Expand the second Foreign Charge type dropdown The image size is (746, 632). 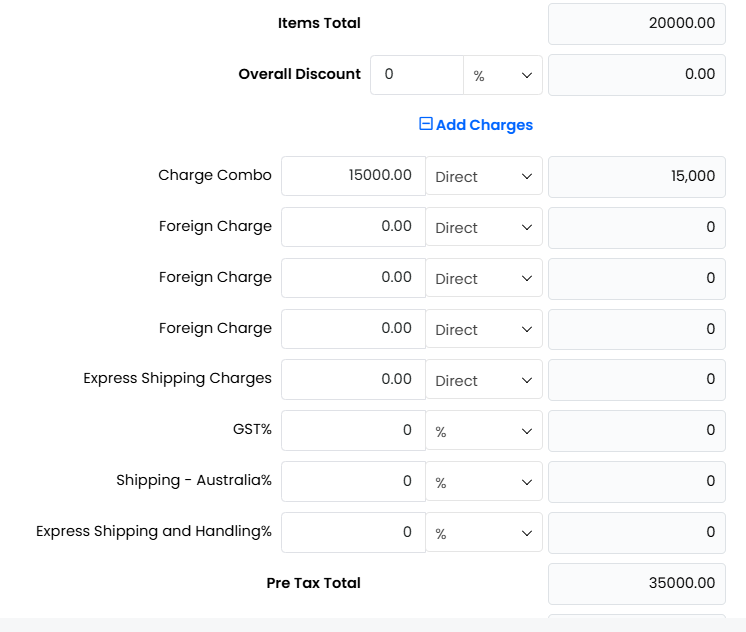pyautogui.click(x=484, y=278)
